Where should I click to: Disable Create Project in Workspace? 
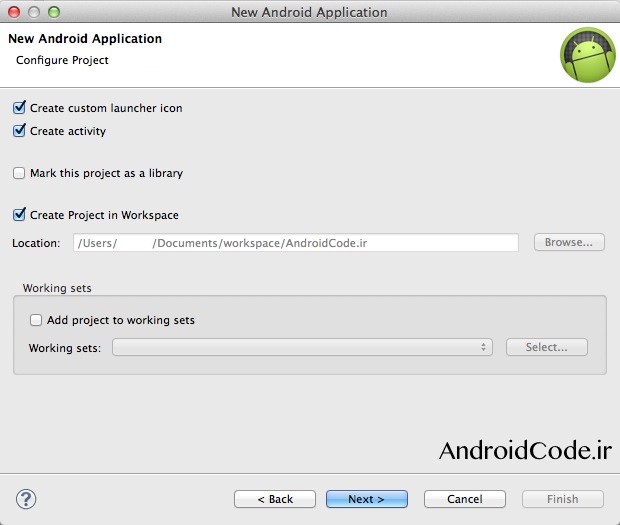click(x=19, y=215)
